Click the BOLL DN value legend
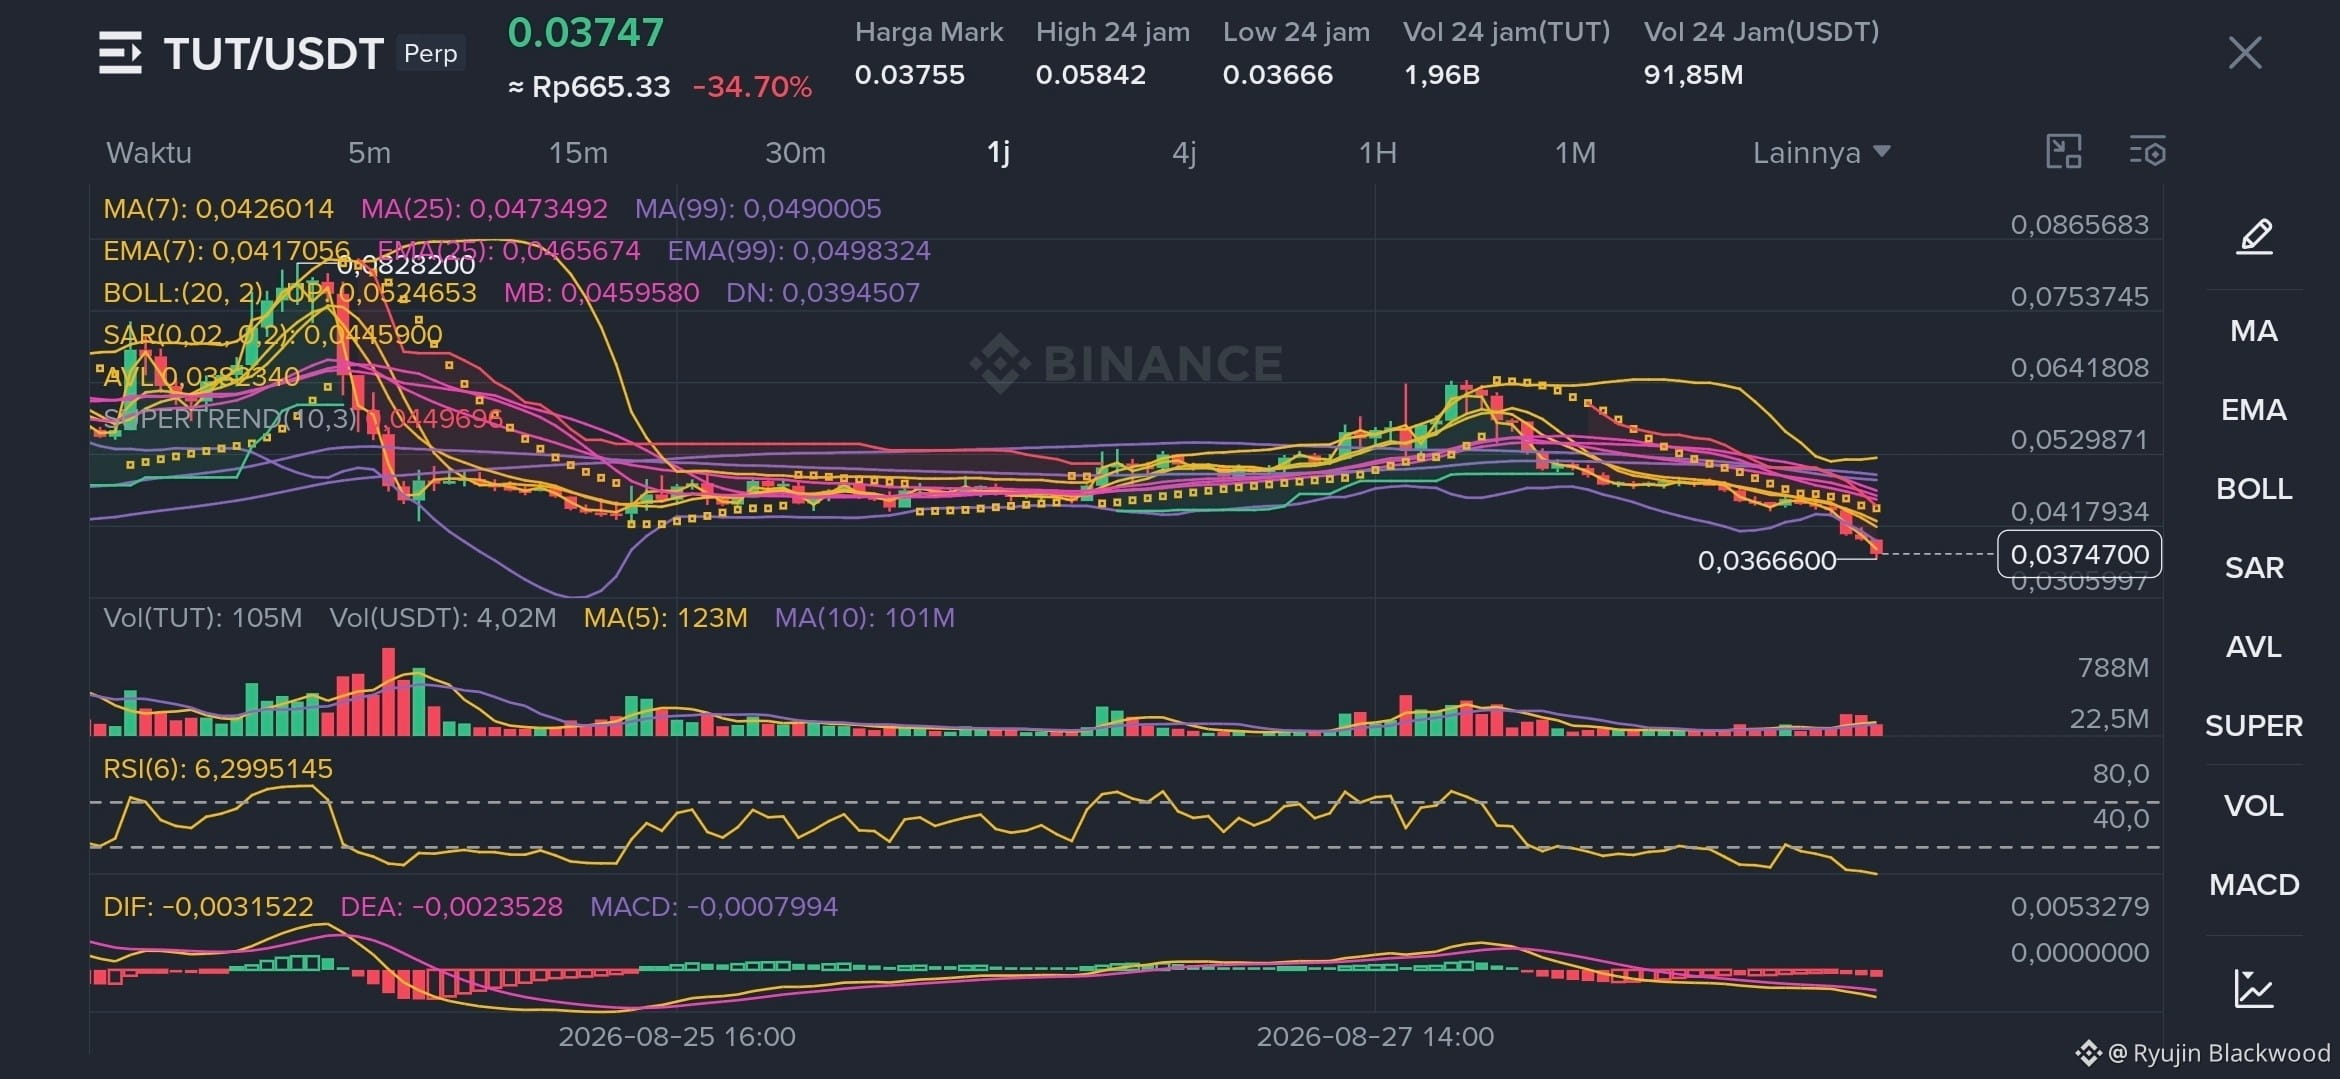This screenshot has width=2340, height=1079. pos(822,293)
